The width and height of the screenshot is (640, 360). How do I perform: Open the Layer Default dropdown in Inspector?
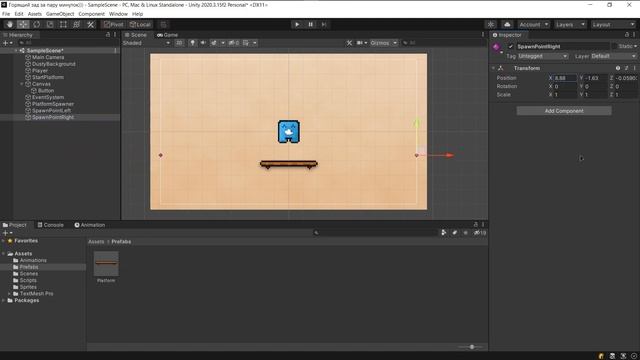[613, 56]
